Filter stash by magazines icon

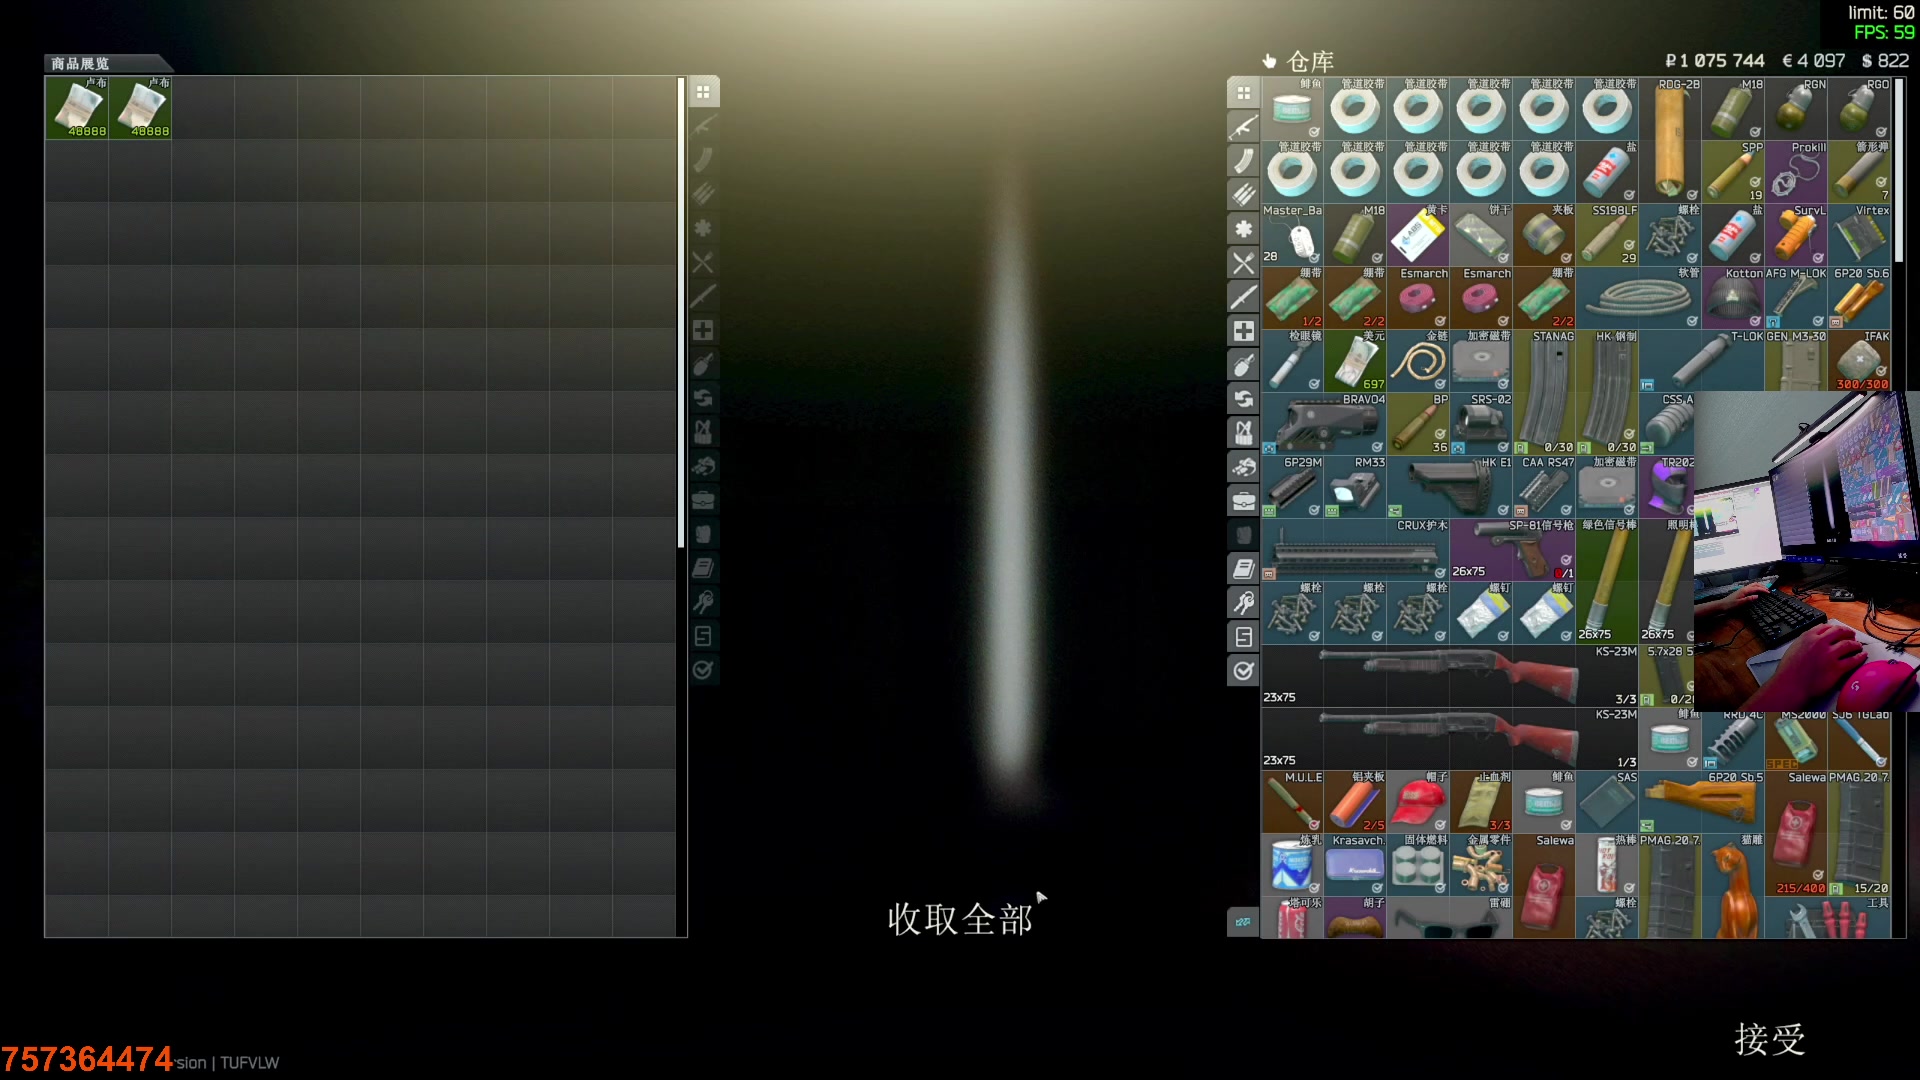pyautogui.click(x=1243, y=161)
